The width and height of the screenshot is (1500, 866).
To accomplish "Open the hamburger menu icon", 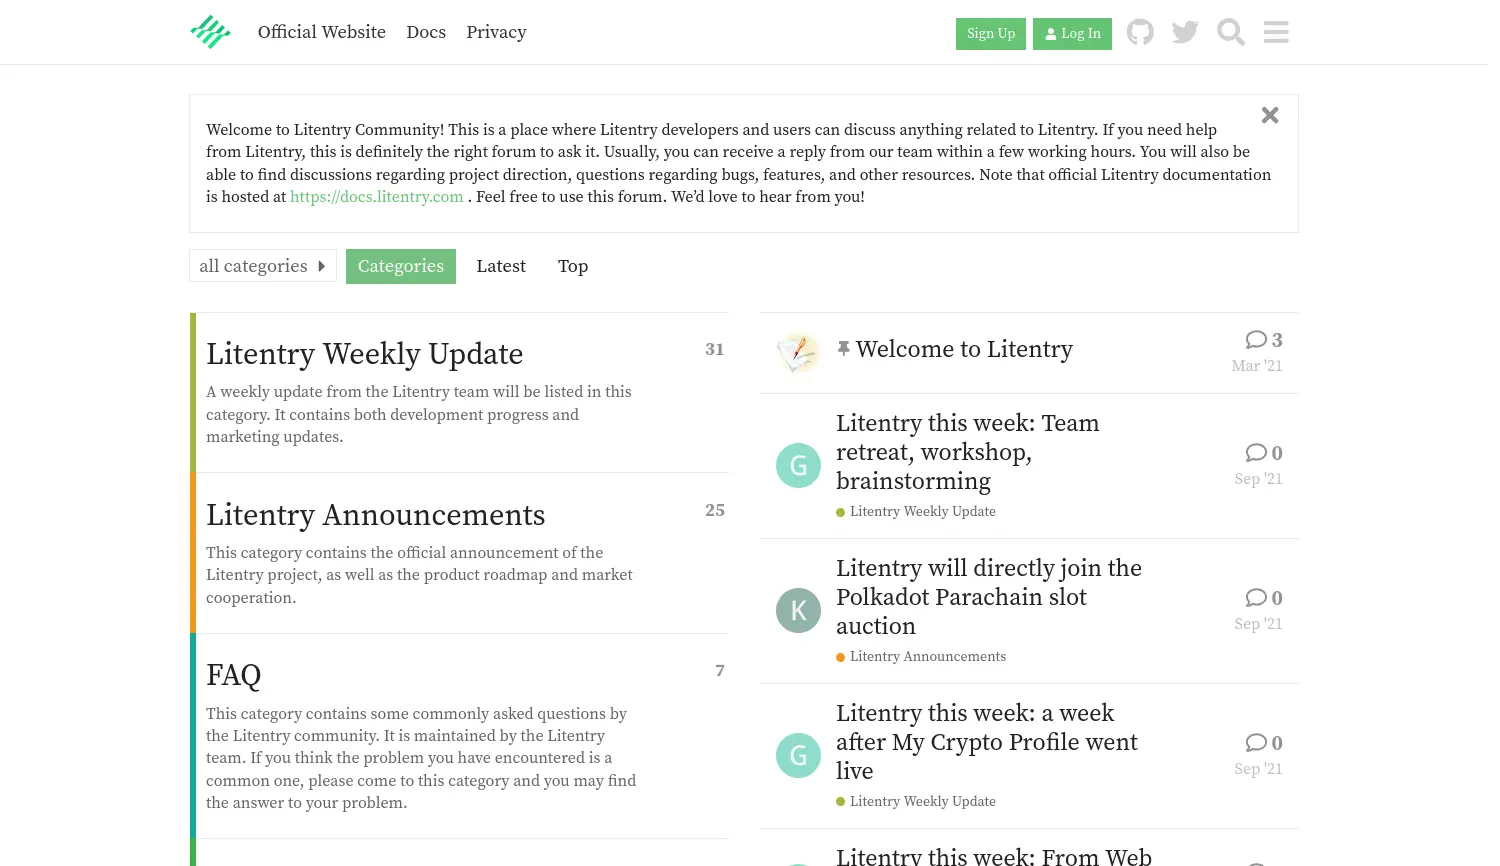I will click(1276, 32).
